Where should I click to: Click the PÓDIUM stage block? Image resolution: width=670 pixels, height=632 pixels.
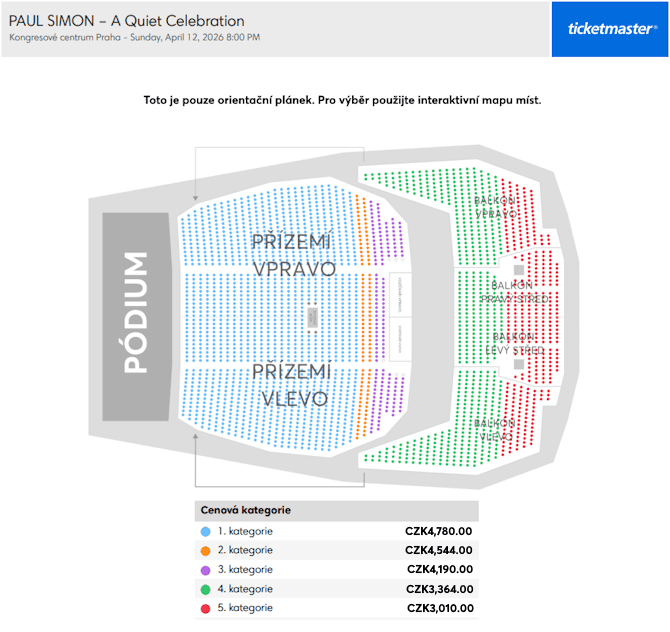tap(136, 317)
